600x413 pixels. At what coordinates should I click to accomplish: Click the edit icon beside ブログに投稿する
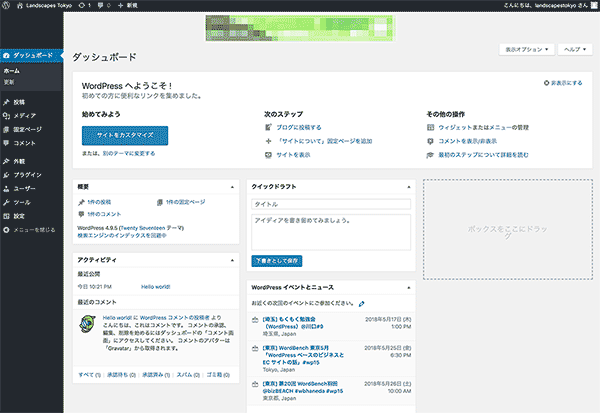[x=268, y=127]
